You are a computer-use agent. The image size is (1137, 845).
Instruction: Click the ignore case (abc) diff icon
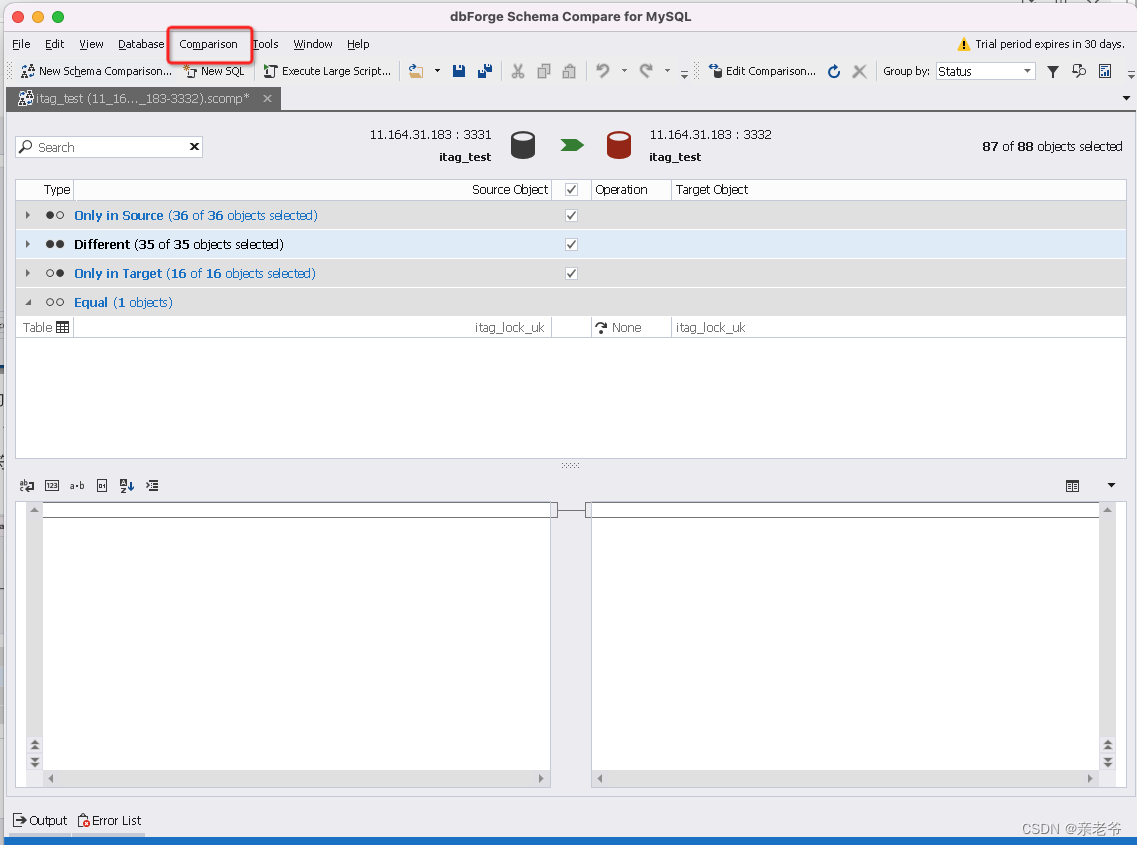point(27,486)
